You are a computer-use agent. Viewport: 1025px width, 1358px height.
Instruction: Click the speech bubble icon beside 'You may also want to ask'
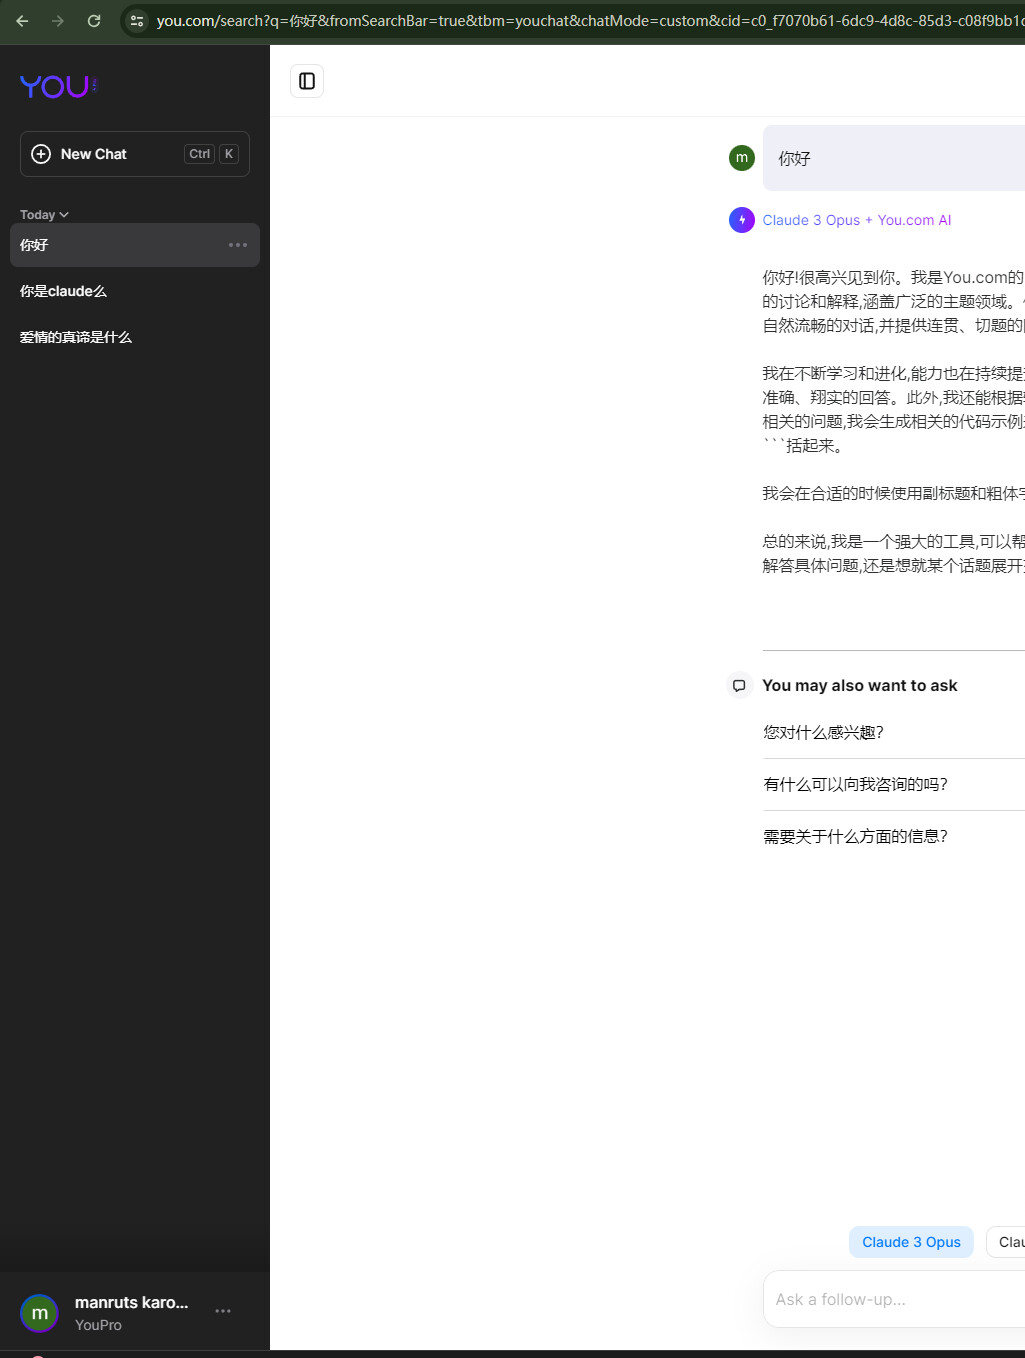(x=739, y=685)
